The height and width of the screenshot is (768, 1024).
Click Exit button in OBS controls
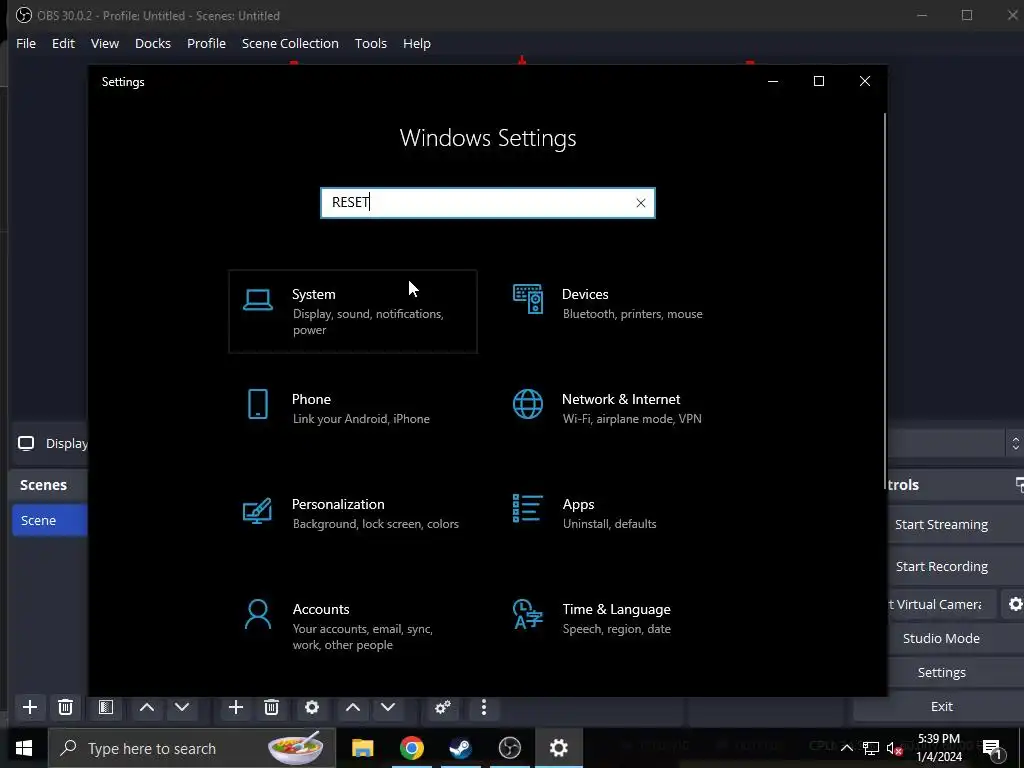(941, 706)
